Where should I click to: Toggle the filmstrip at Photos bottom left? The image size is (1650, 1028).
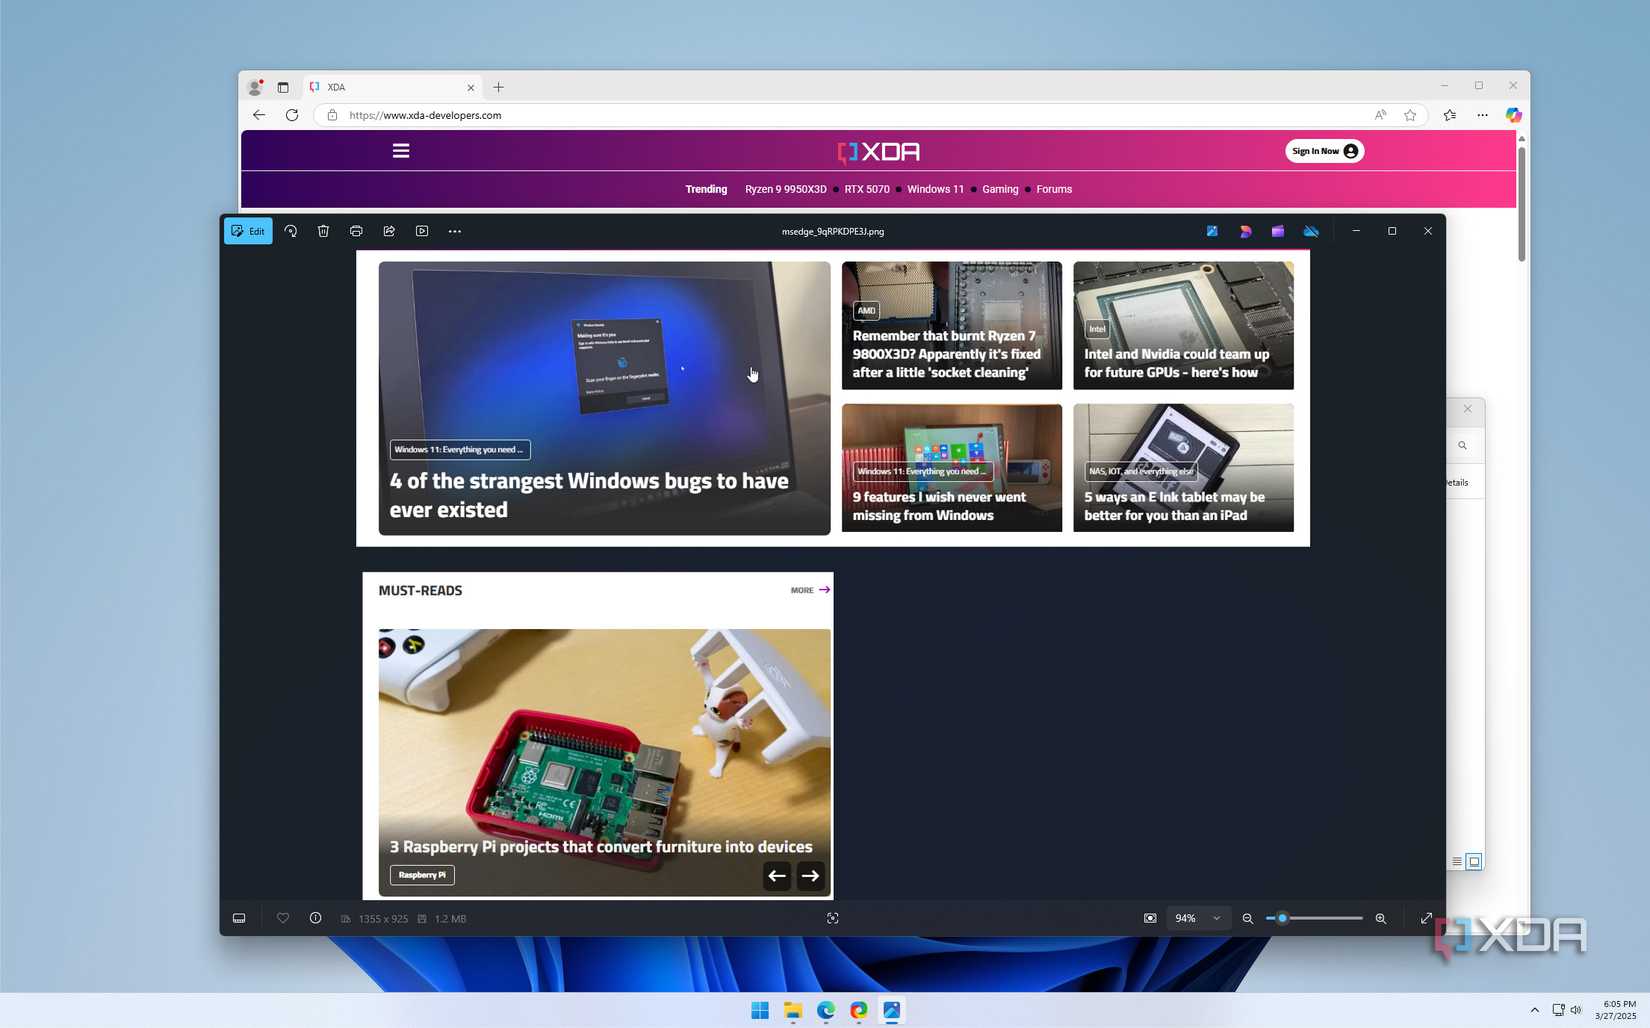(x=239, y=918)
